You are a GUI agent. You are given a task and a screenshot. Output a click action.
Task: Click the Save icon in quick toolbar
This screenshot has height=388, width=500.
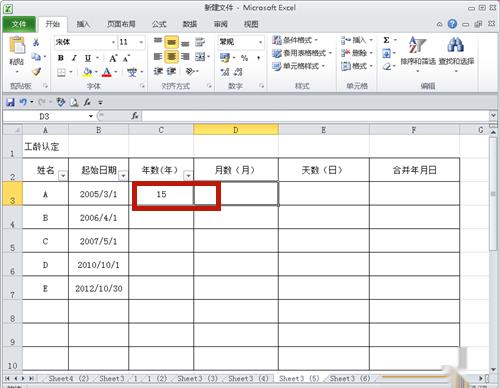pyautogui.click(x=10, y=102)
